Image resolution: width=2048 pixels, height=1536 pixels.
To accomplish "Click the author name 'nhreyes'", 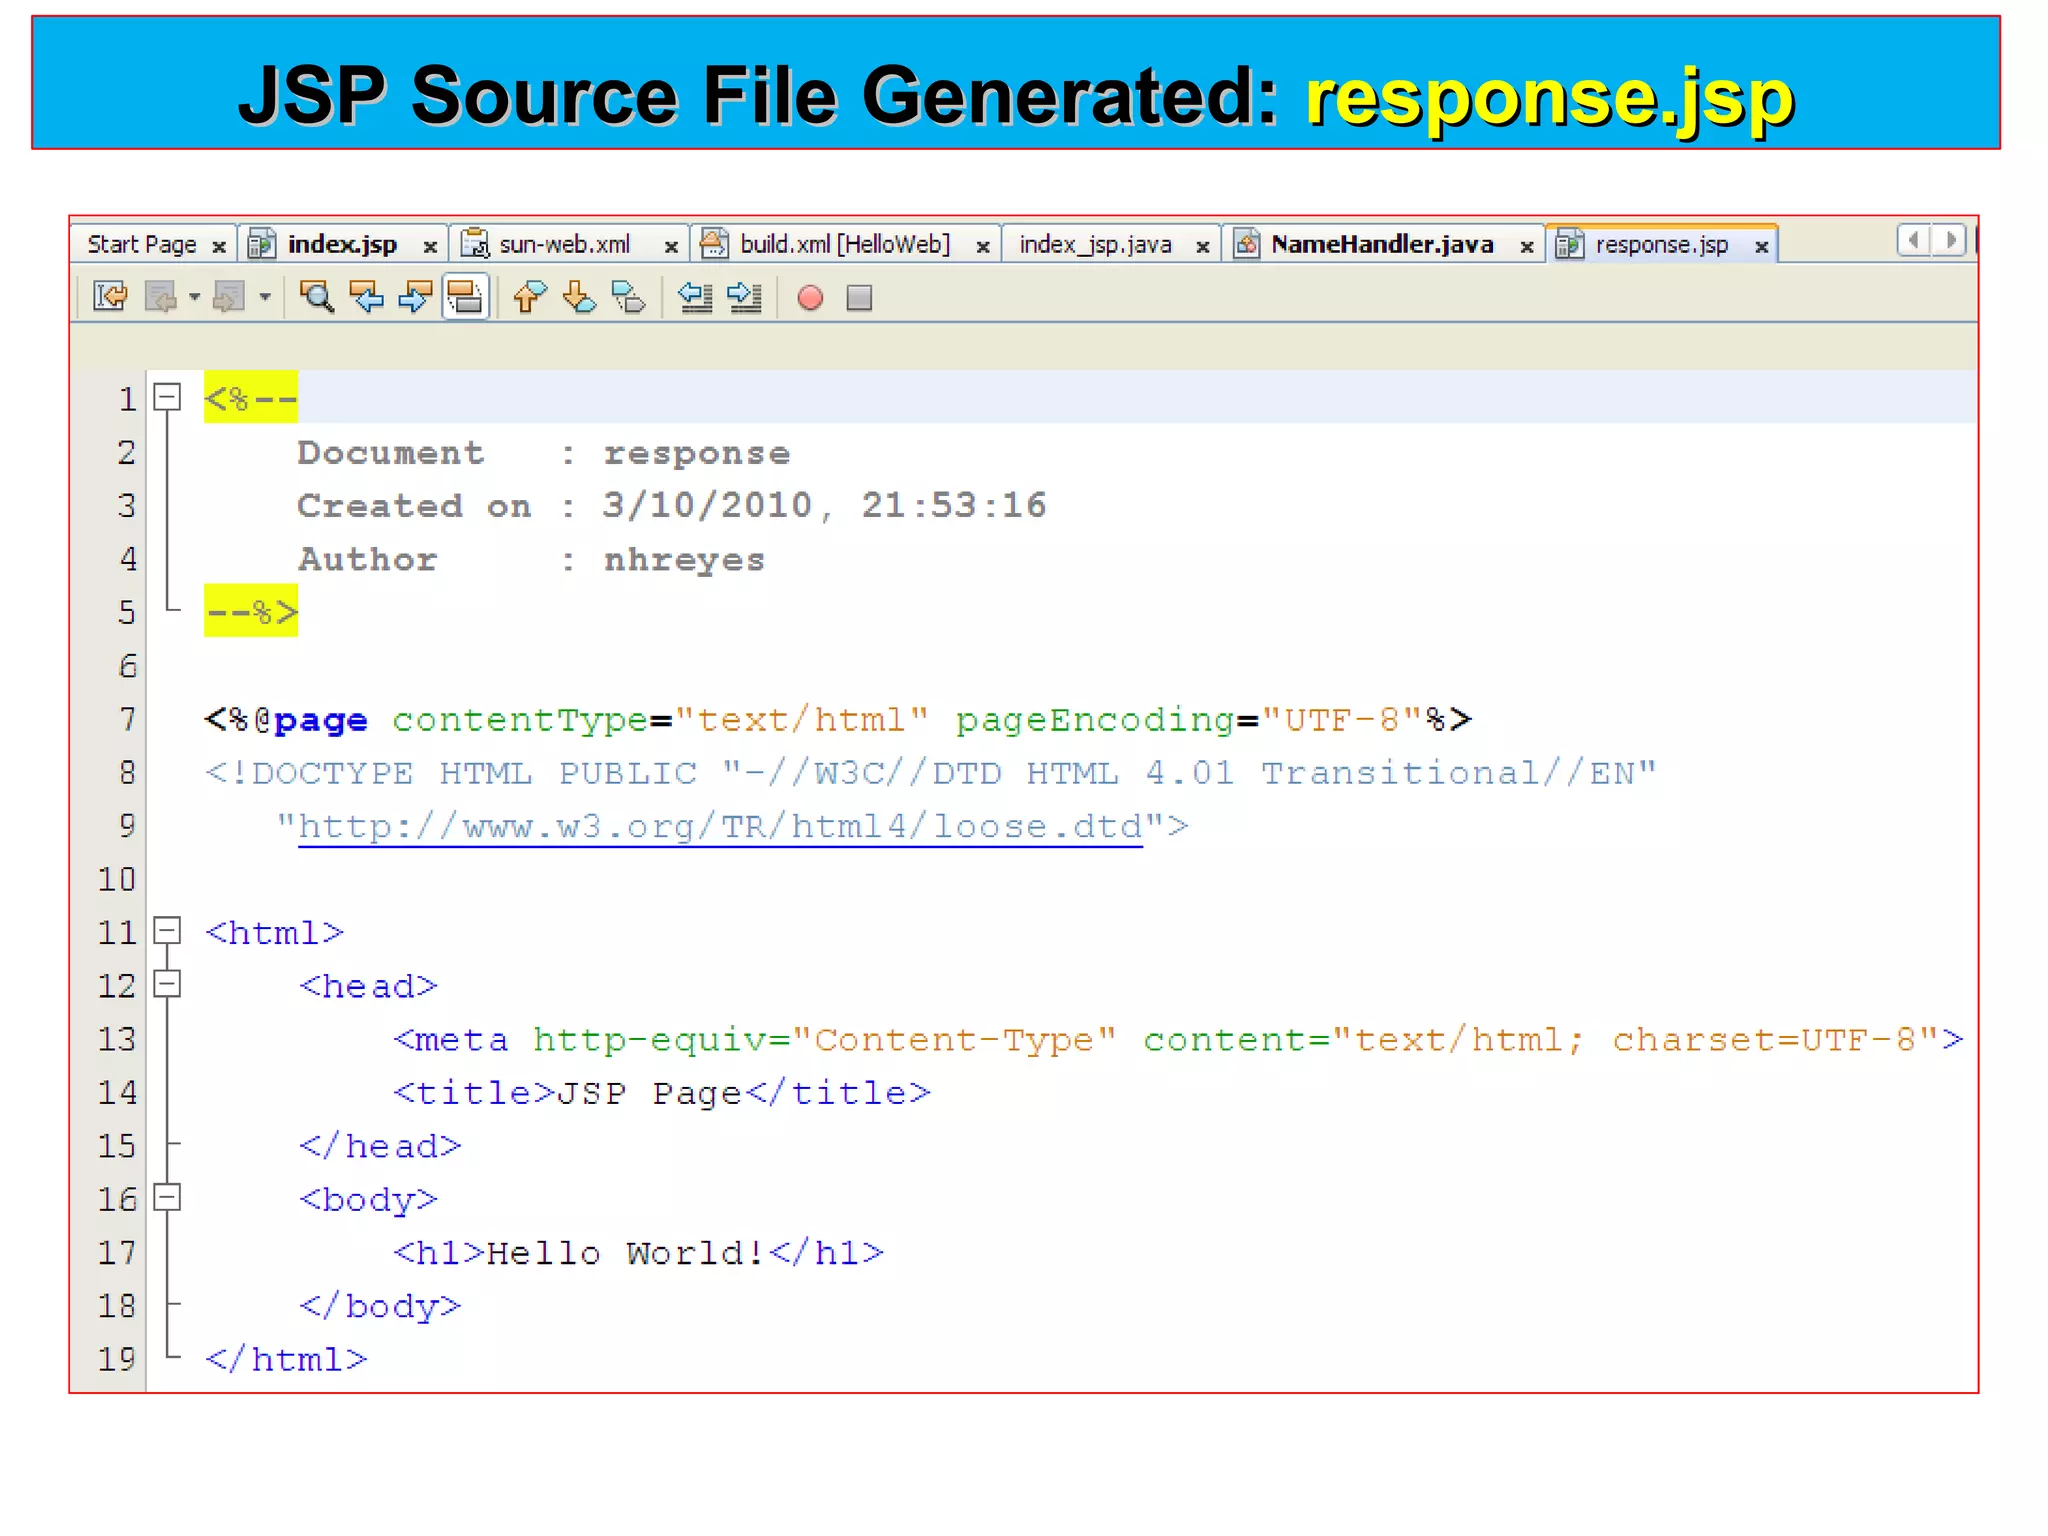I will pos(684,560).
